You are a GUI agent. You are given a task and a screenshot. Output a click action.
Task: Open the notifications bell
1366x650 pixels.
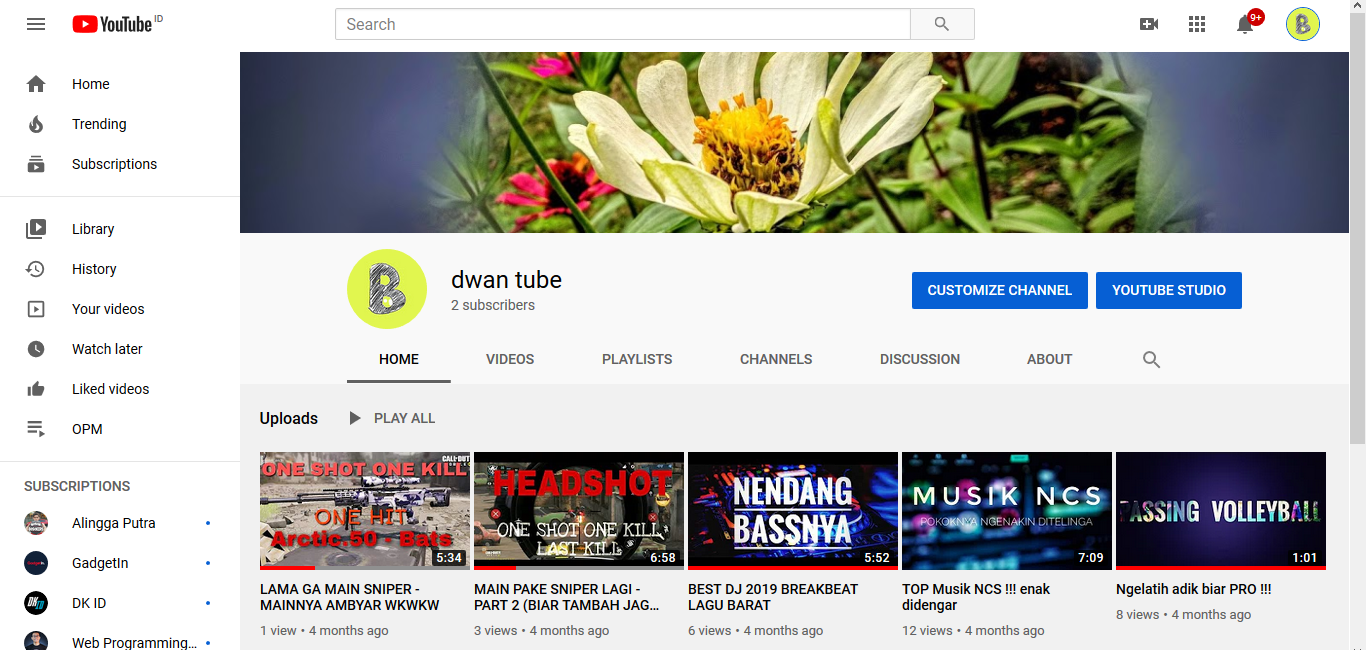pos(1245,24)
